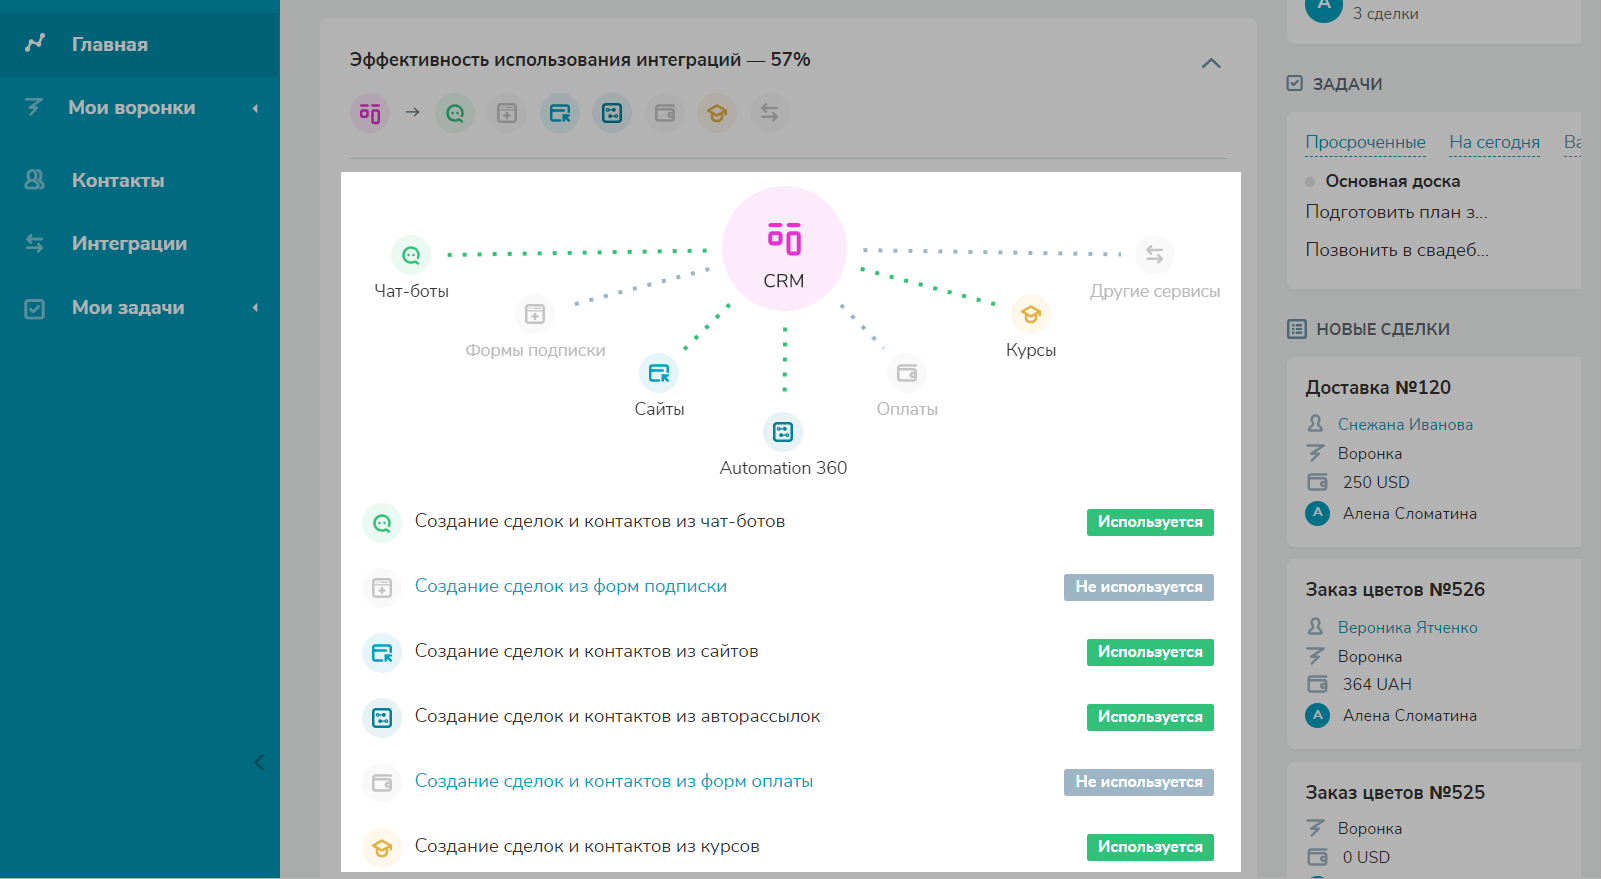Viewport: 1601px width, 879px height.
Task: Click Не используется badge for subscription forms
Action: tap(1138, 587)
